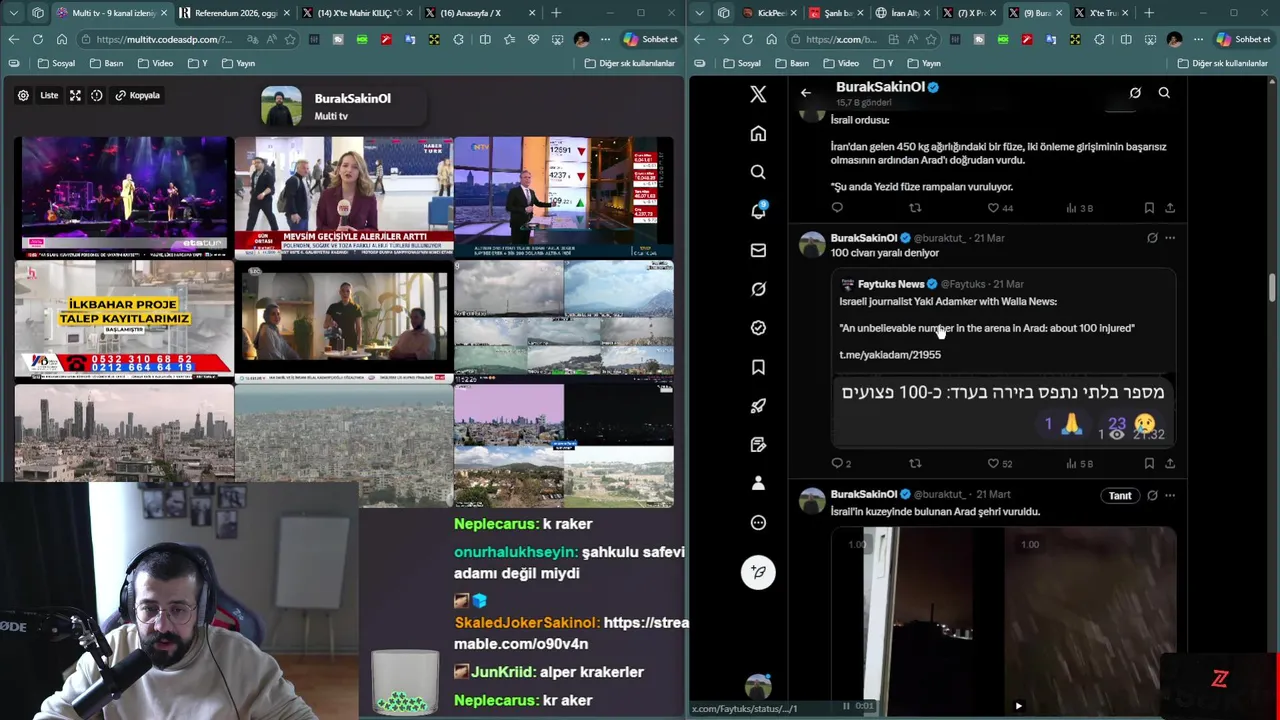Click Tanıt button on Arad tweet
Screen dimensions: 1280x720
tap(1120, 495)
